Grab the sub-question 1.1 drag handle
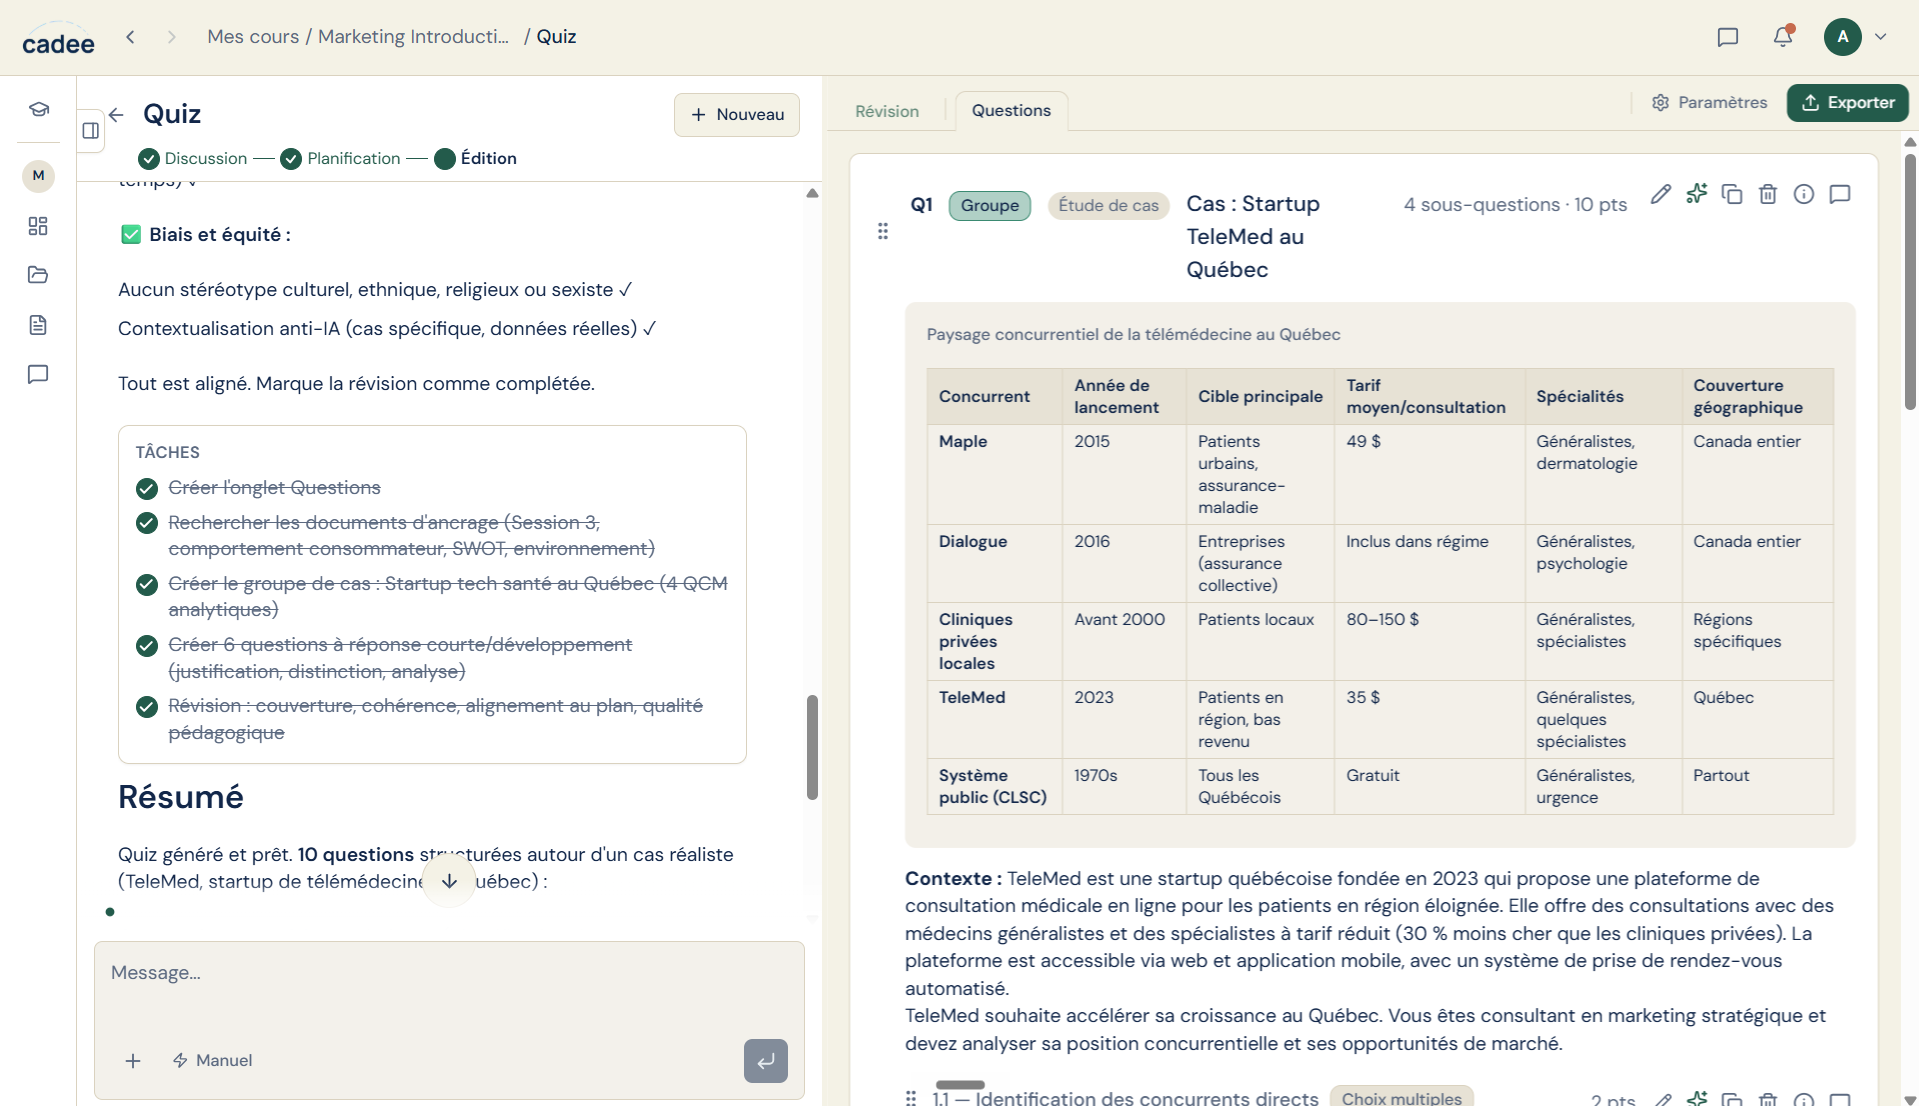Viewport: 1919px width, 1106px height. pos(910,1098)
